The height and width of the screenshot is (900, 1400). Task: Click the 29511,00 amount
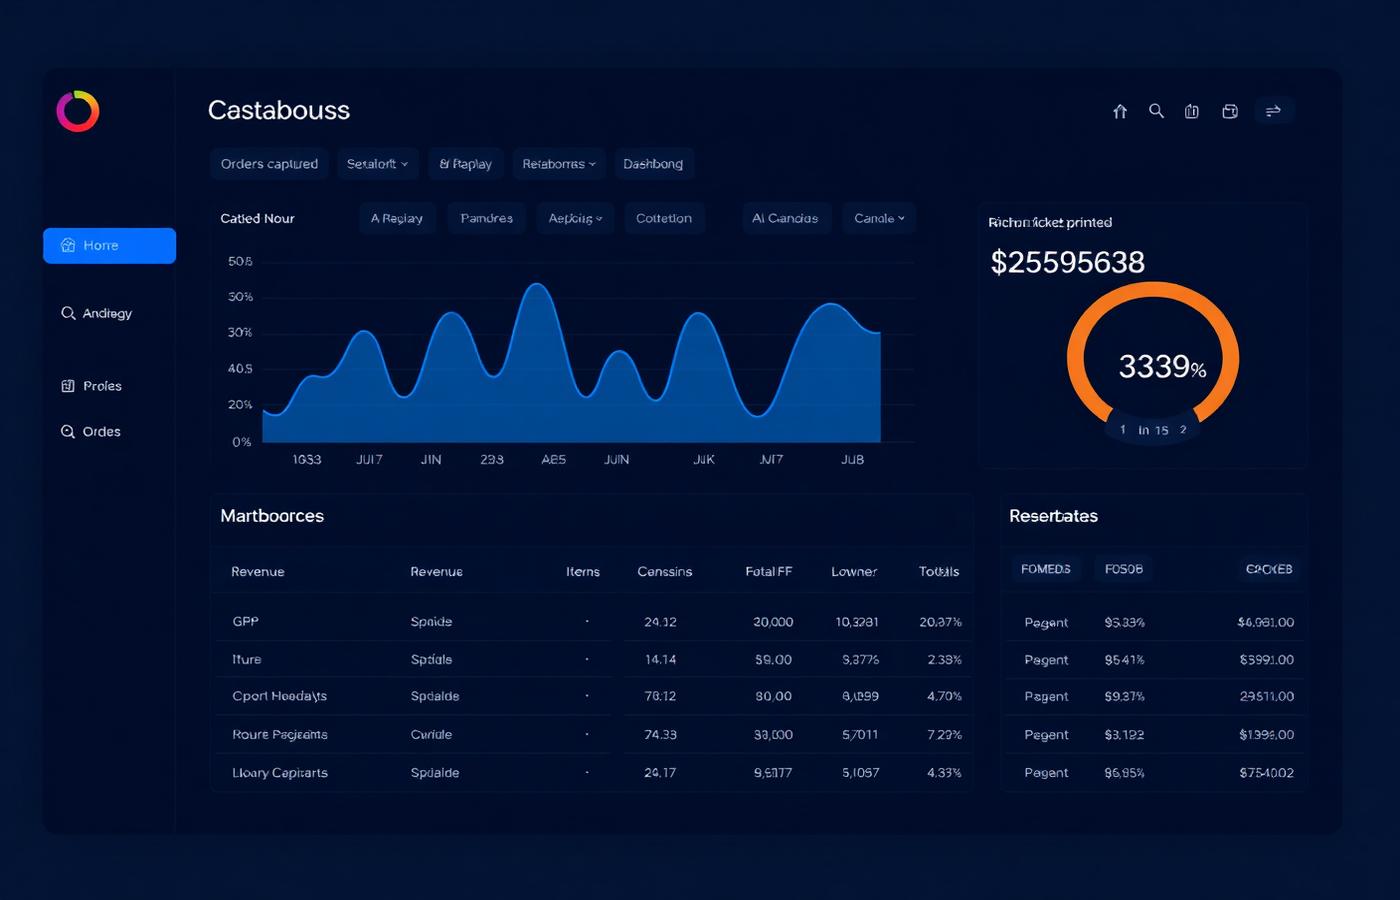(x=1267, y=696)
